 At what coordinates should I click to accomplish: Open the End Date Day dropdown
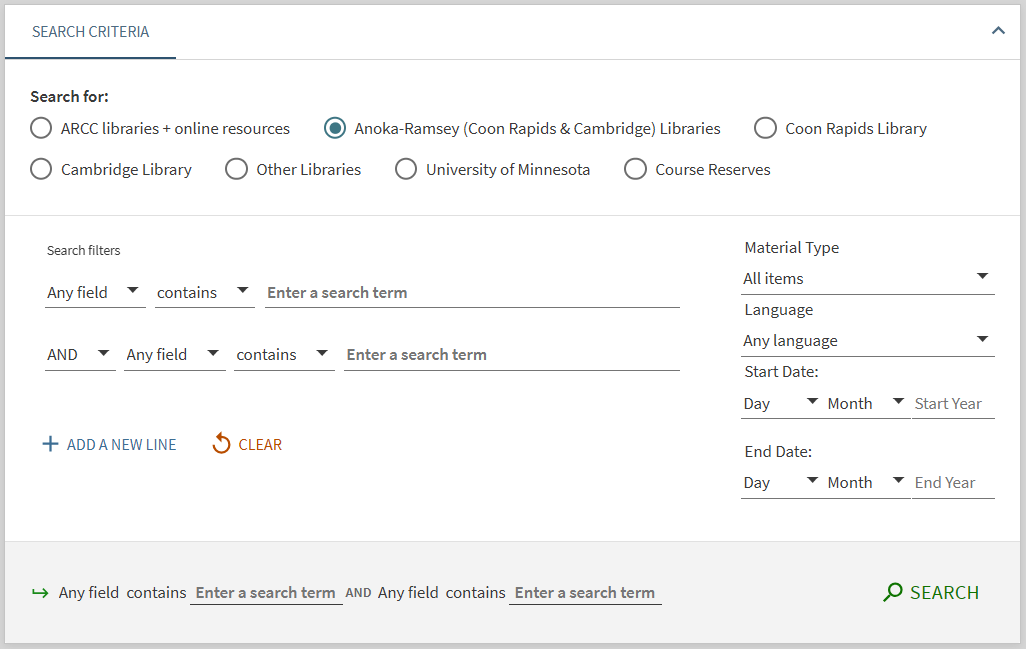(x=780, y=482)
